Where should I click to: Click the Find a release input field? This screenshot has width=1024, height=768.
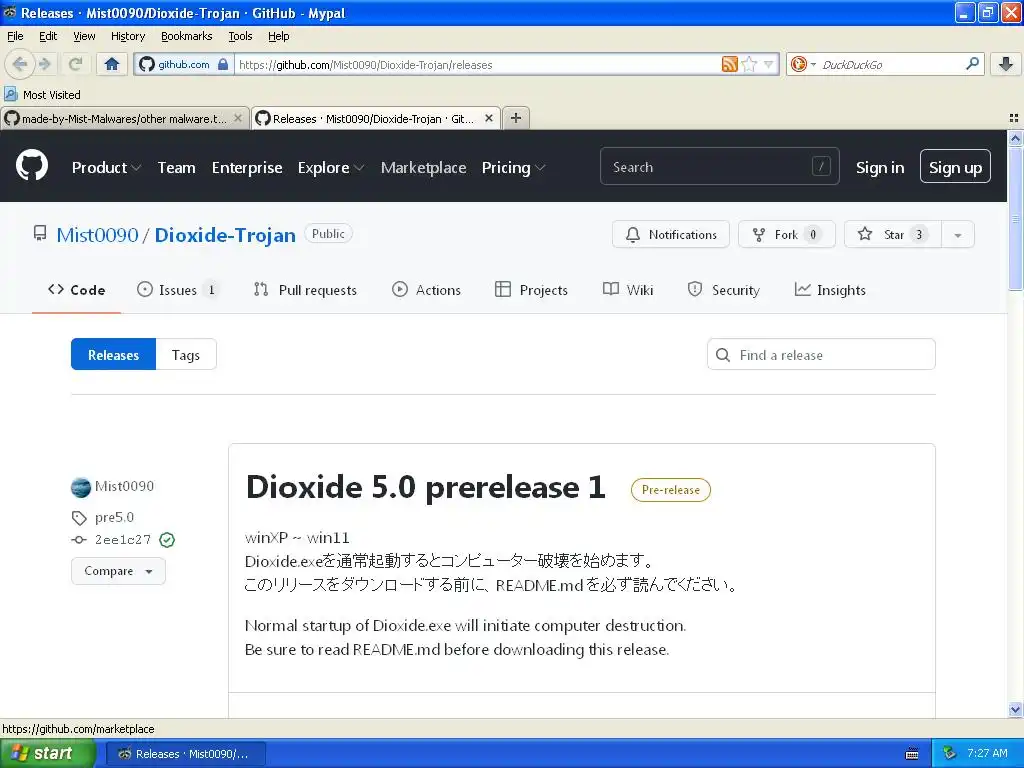(821, 355)
